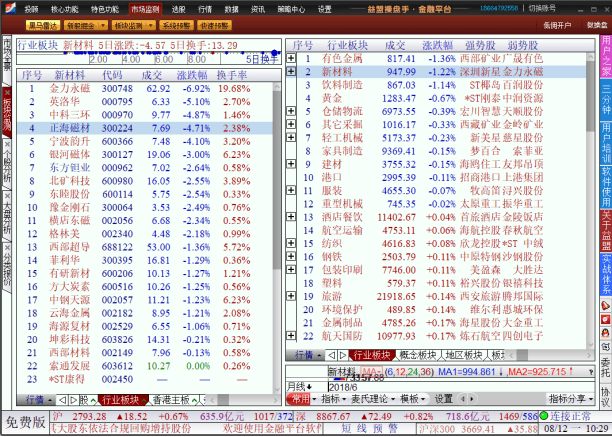Expand the 仓储物流 sector row
This screenshot has width=612, height=437.
point(291,111)
